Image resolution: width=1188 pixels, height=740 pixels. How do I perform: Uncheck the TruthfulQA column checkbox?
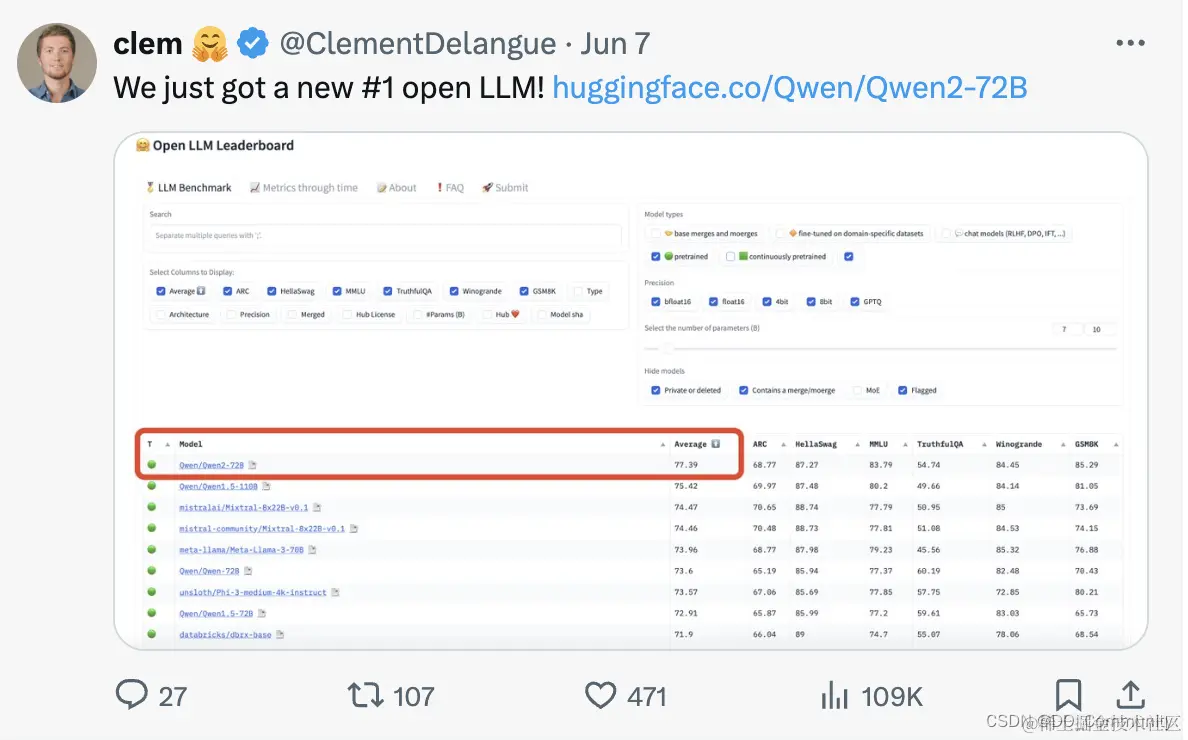click(x=388, y=291)
